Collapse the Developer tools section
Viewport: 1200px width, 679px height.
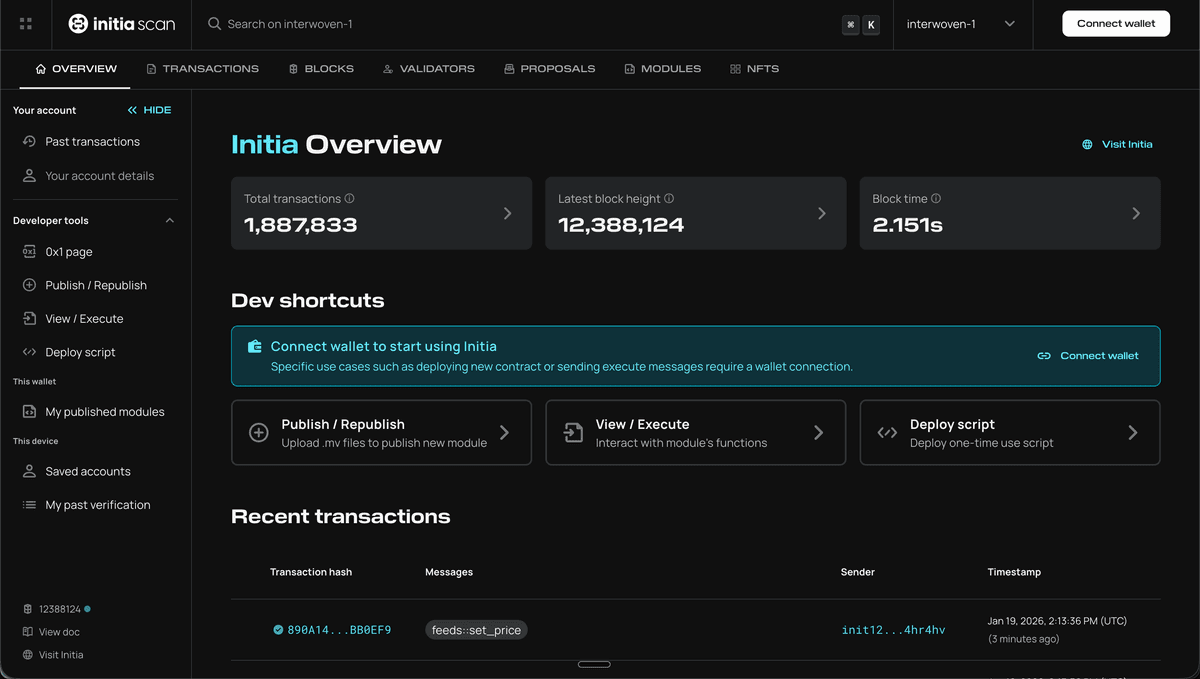(169, 221)
